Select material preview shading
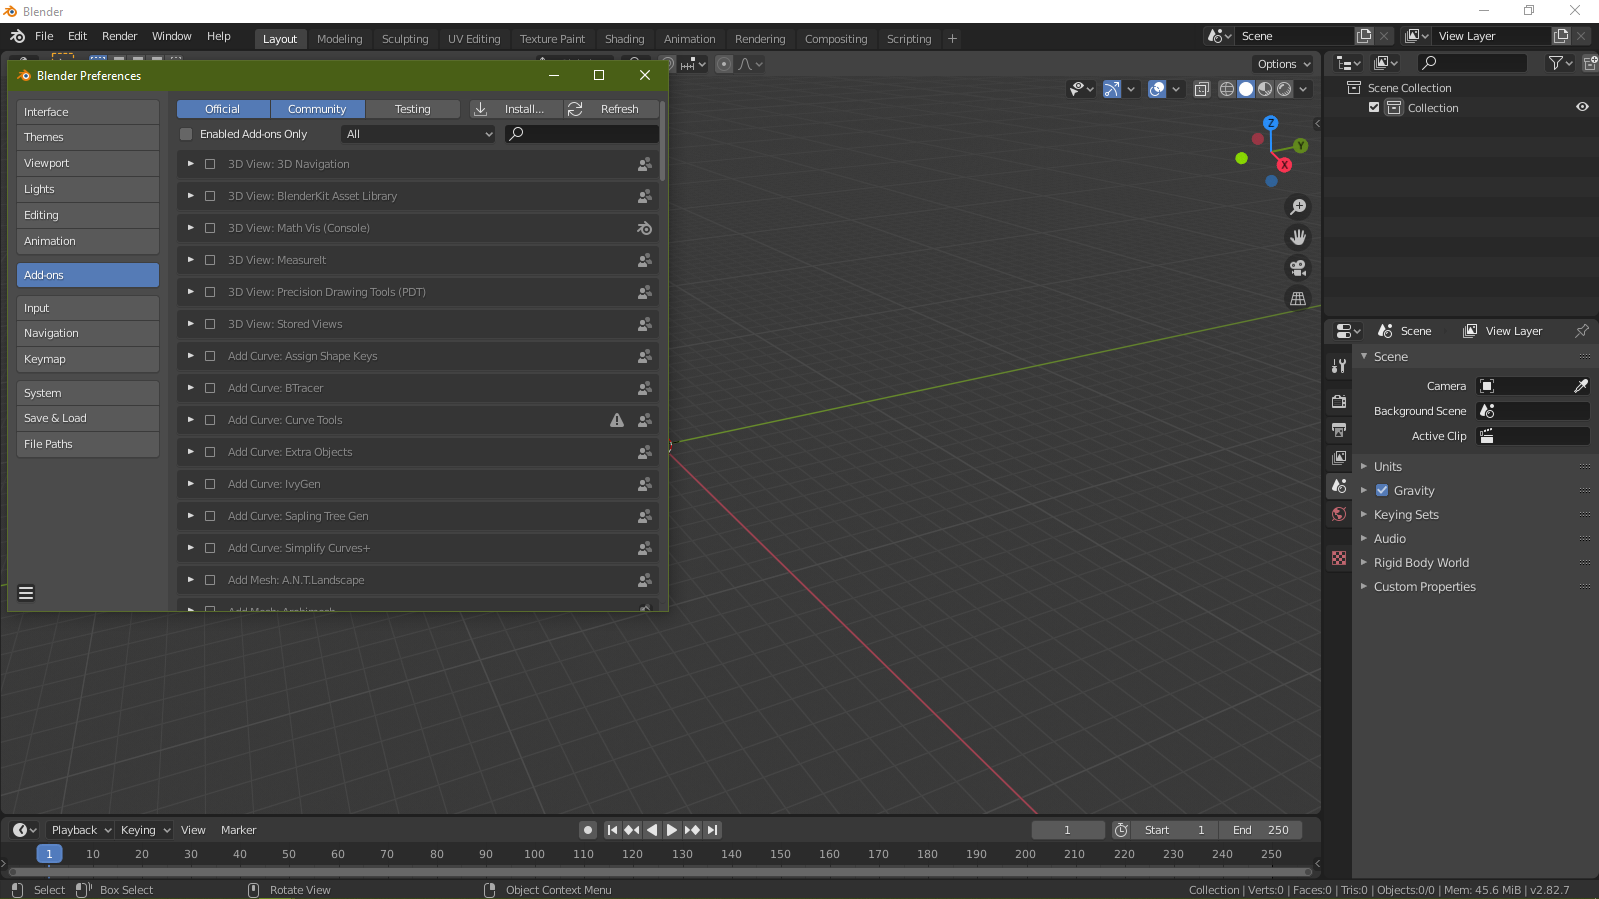This screenshot has width=1599, height=899. pyautogui.click(x=1265, y=89)
